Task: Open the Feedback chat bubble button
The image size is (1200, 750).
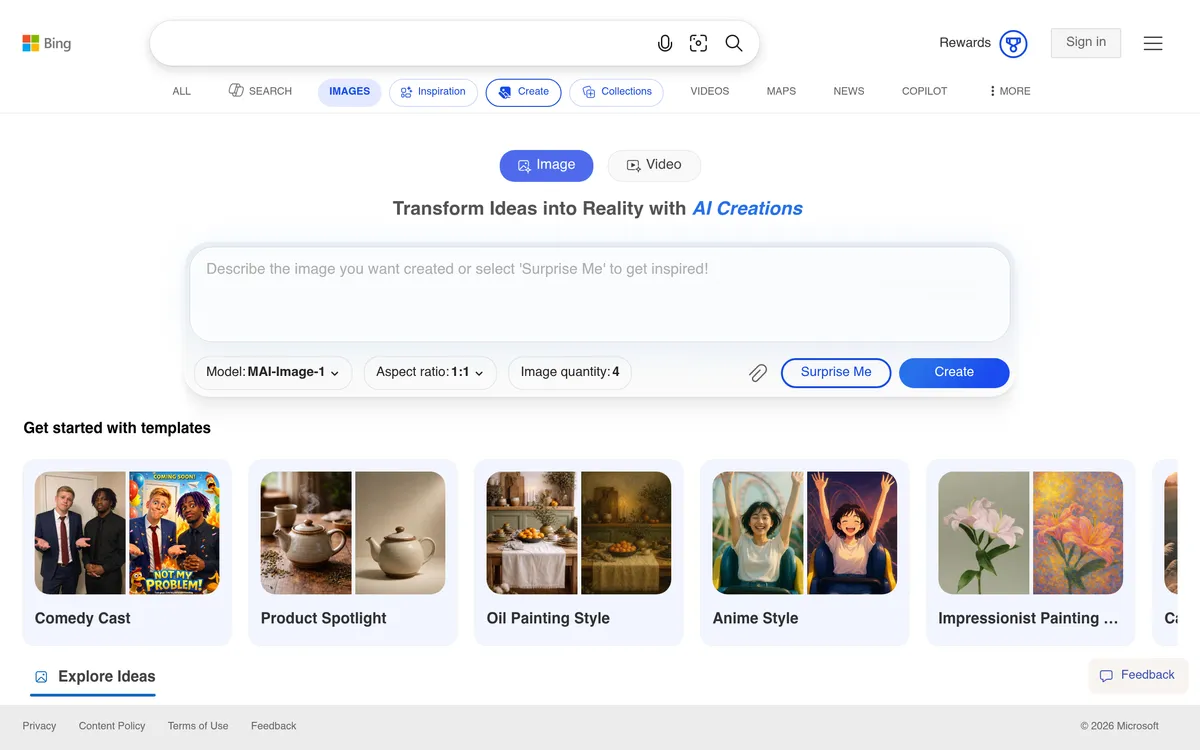Action: tap(1137, 675)
